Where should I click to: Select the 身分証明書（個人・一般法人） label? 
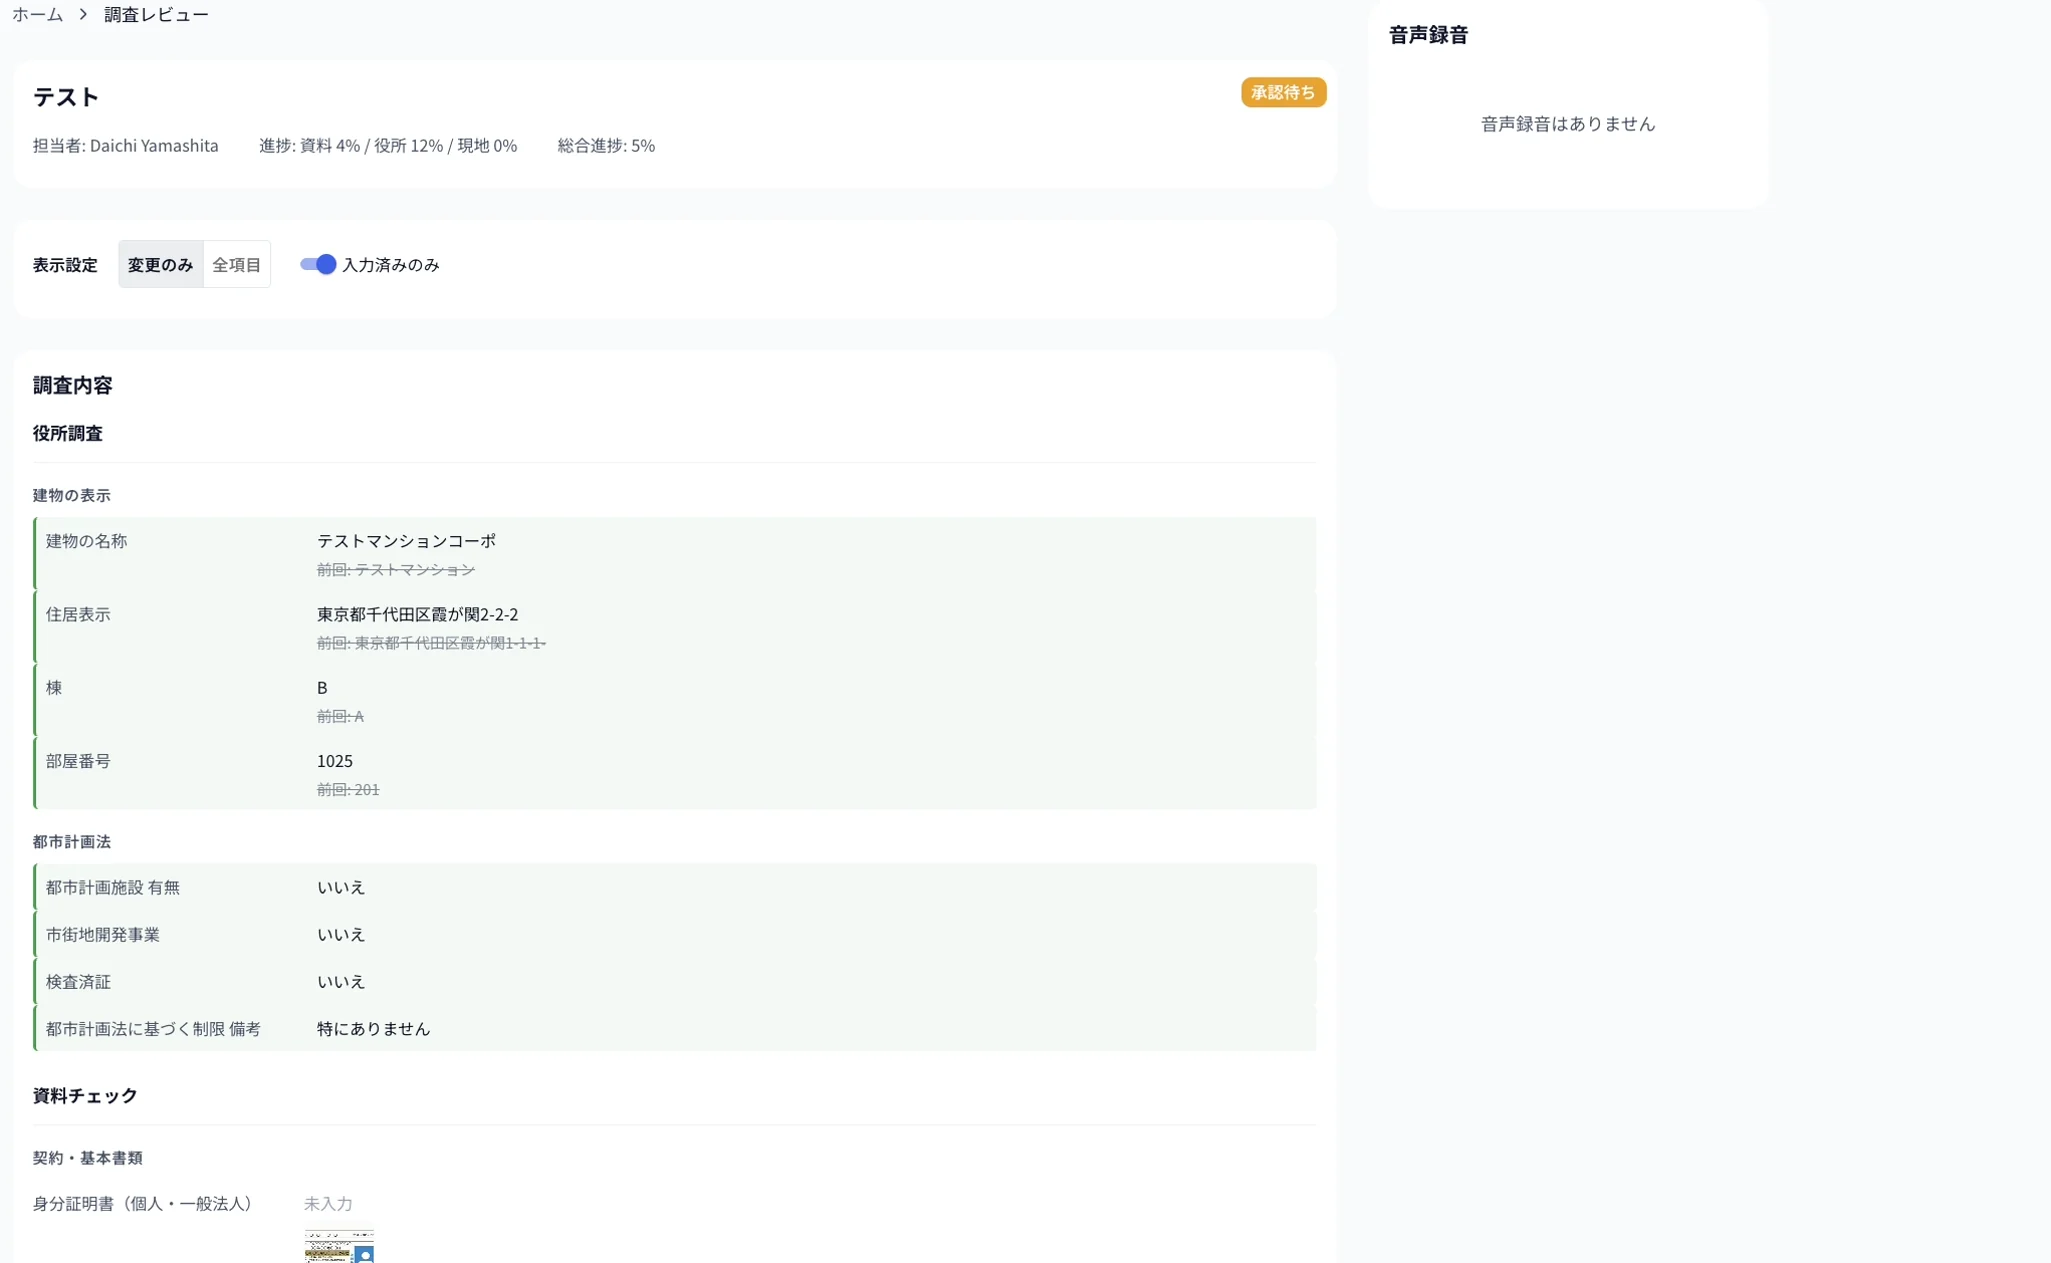(x=147, y=1204)
